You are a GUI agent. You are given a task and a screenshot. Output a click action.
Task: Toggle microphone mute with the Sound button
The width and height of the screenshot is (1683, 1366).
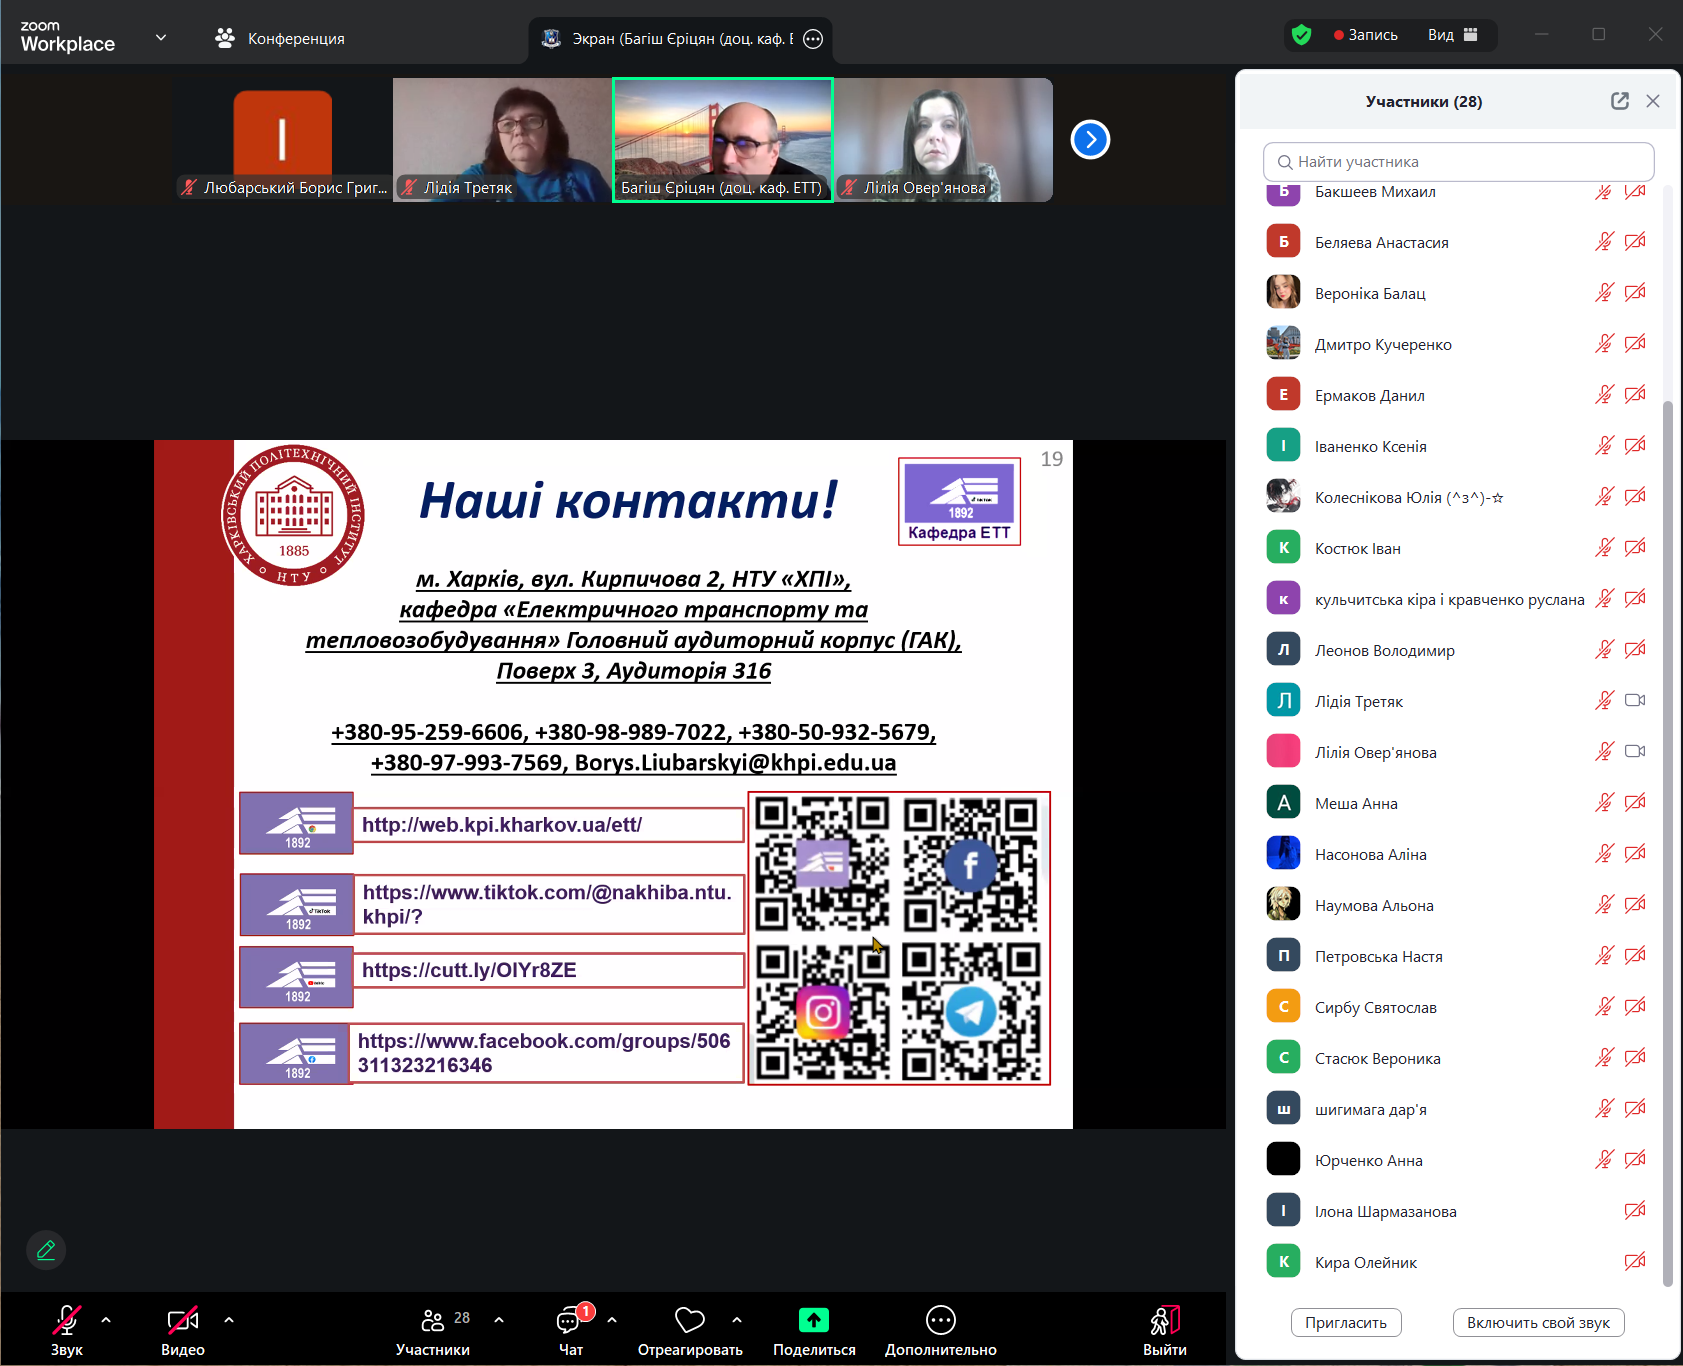pos(66,1321)
